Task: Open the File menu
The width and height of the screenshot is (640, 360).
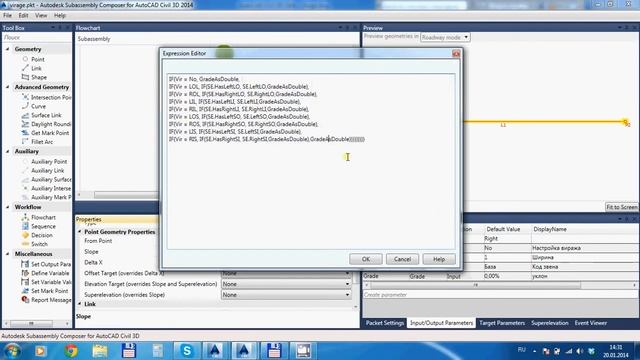Action: [7, 16]
